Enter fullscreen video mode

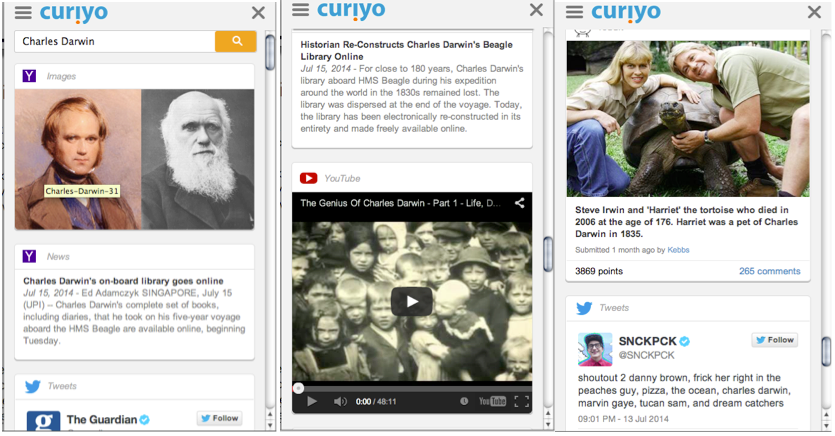pyautogui.click(x=521, y=401)
